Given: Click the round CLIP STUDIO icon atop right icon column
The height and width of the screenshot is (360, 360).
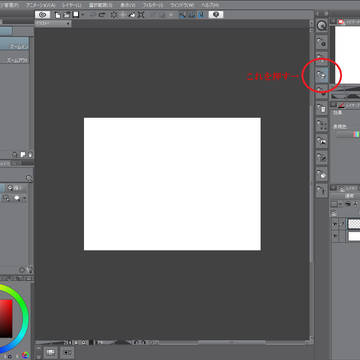Looking at the screenshot, I should [322, 26].
